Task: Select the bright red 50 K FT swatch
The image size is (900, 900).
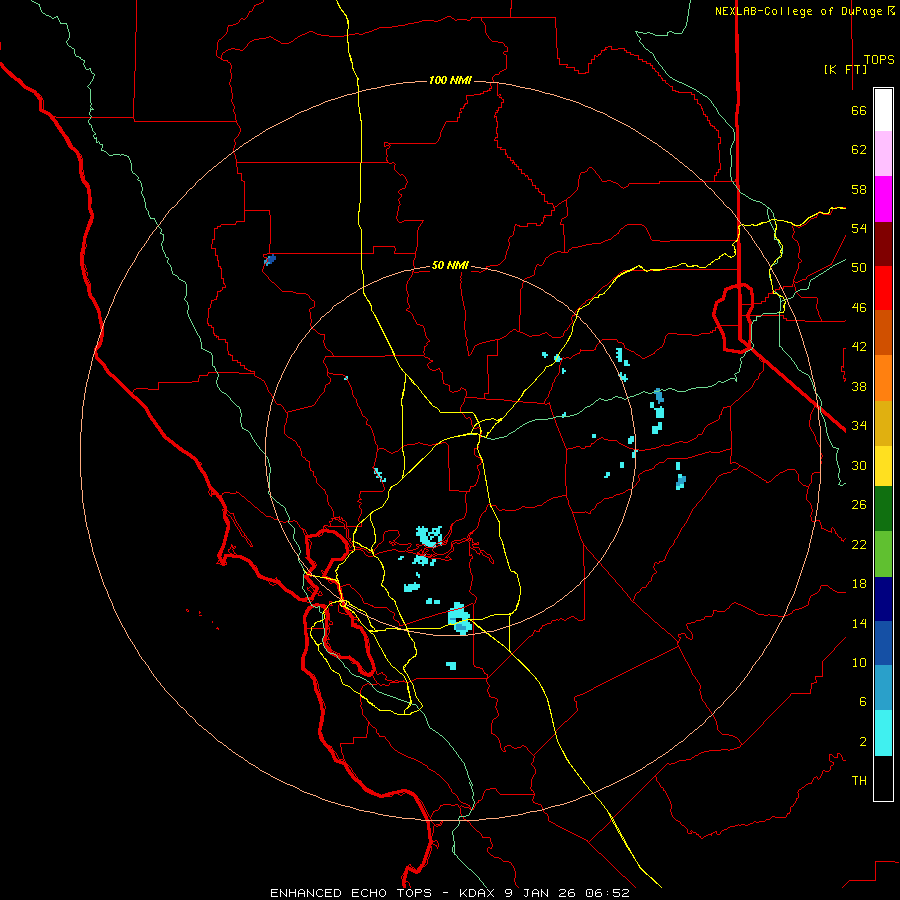Action: 883,288
